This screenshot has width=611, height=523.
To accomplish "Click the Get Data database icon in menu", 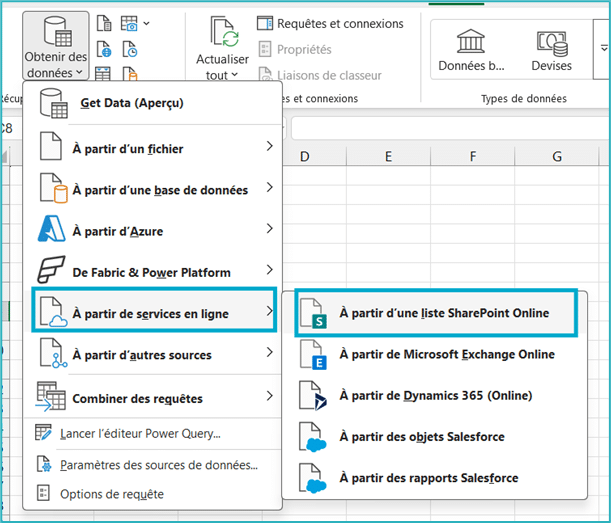I will (x=53, y=103).
